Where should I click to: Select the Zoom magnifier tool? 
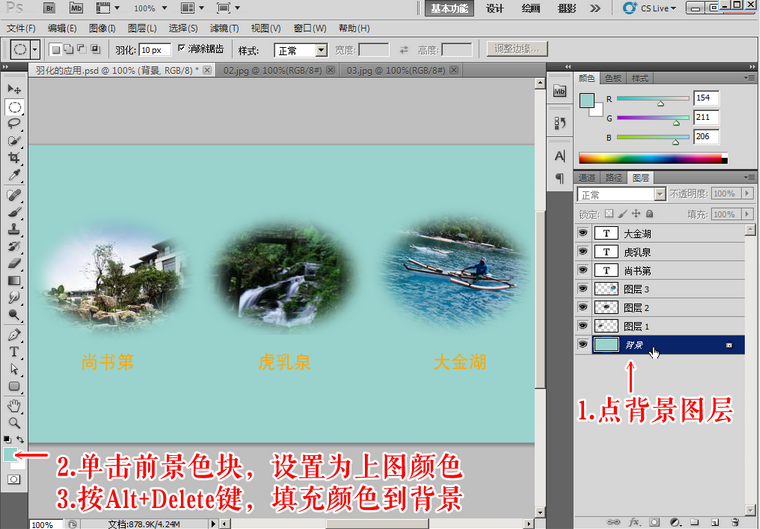[x=15, y=422]
